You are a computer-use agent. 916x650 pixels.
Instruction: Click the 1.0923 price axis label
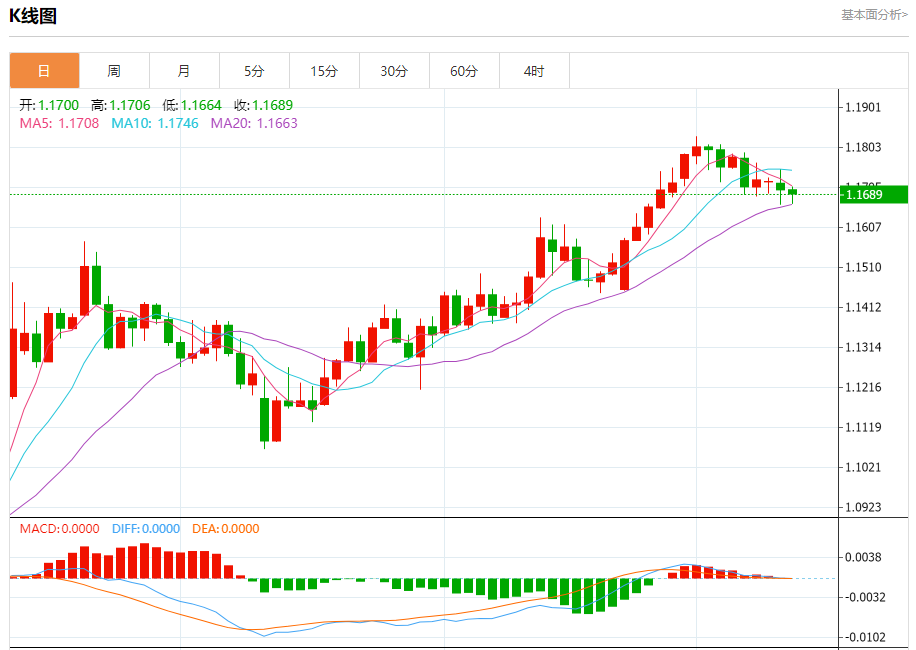pos(863,507)
